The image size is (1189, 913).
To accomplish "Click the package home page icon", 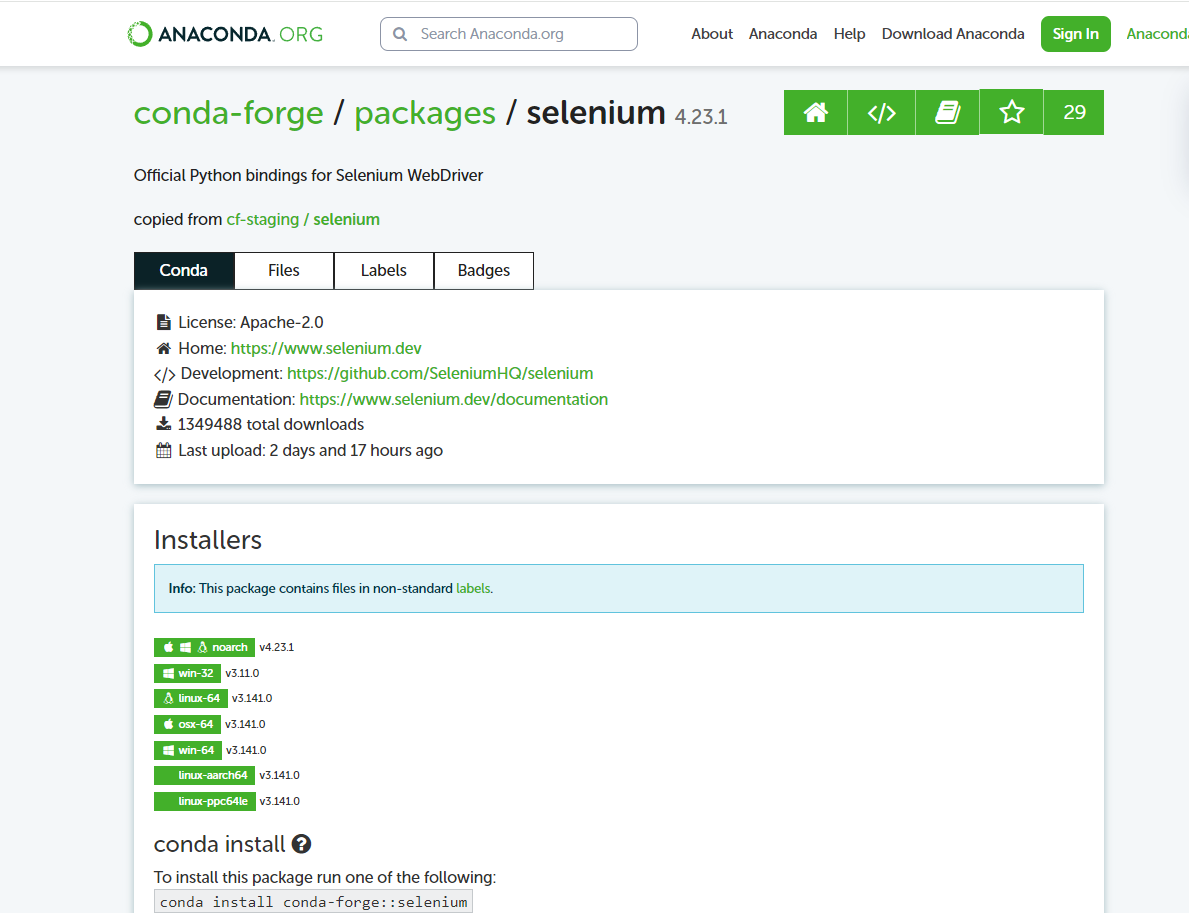I will [815, 112].
